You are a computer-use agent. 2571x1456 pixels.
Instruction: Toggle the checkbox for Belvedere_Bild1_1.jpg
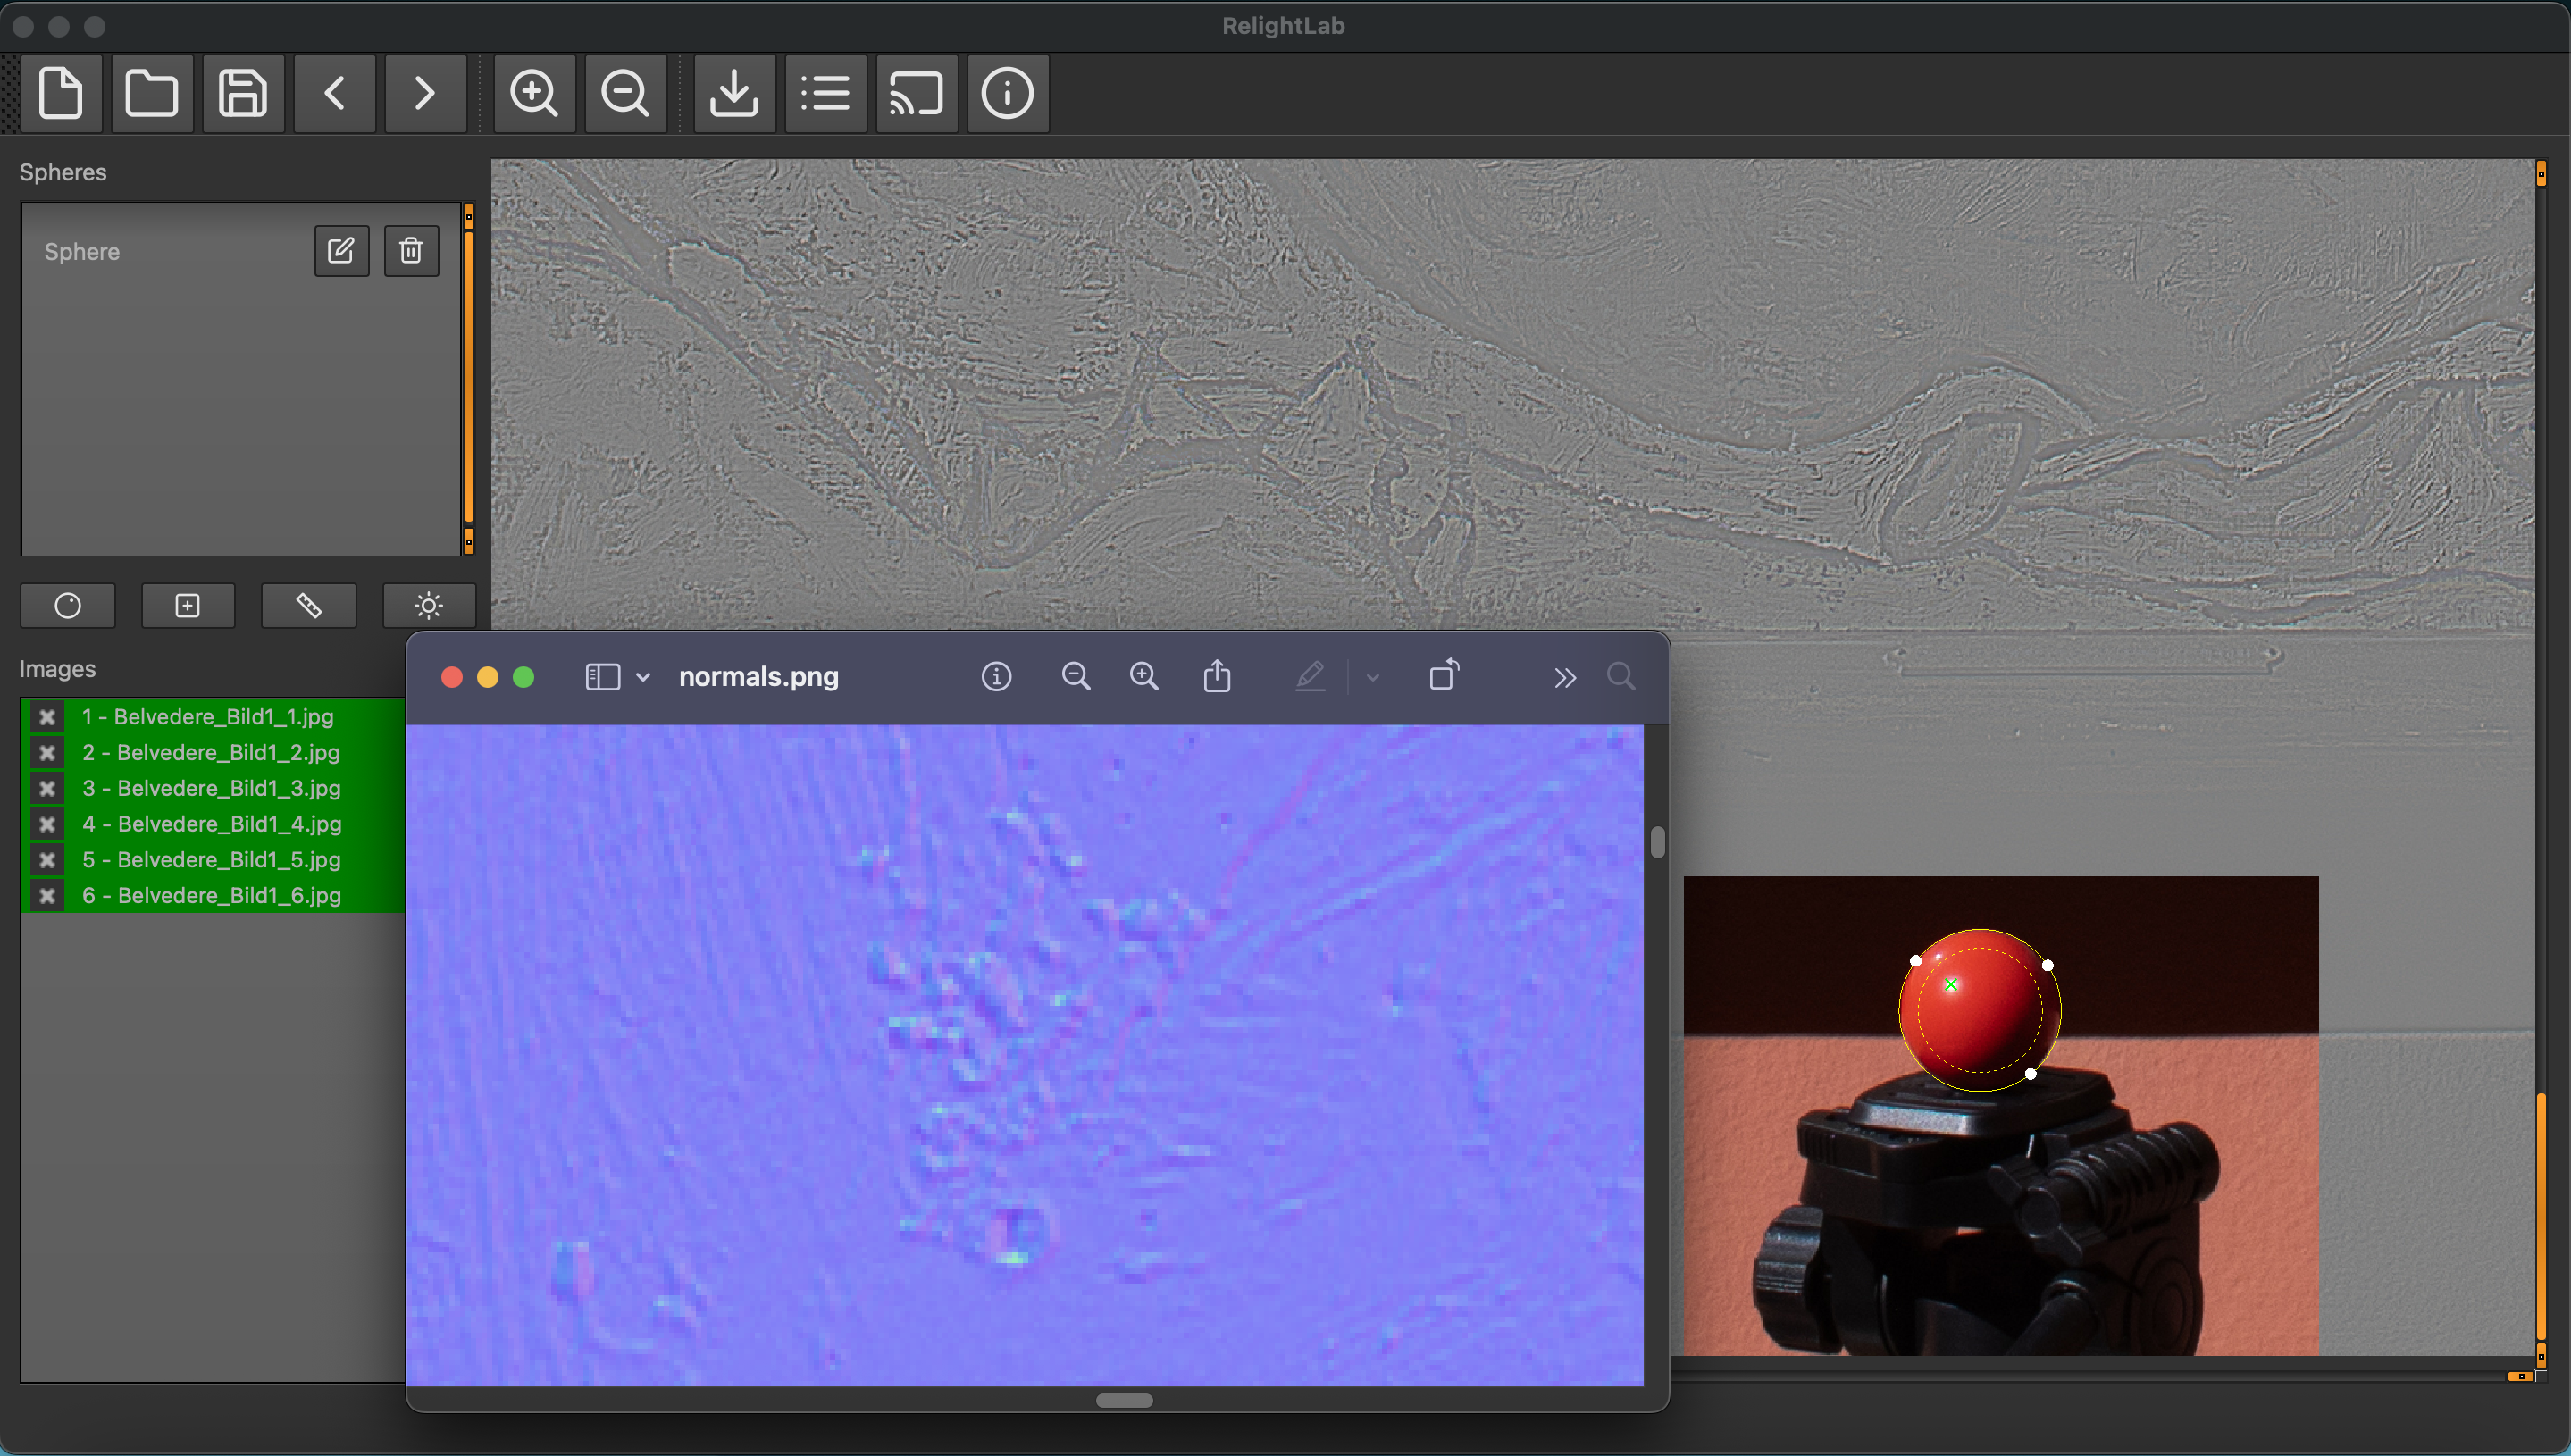(47, 716)
